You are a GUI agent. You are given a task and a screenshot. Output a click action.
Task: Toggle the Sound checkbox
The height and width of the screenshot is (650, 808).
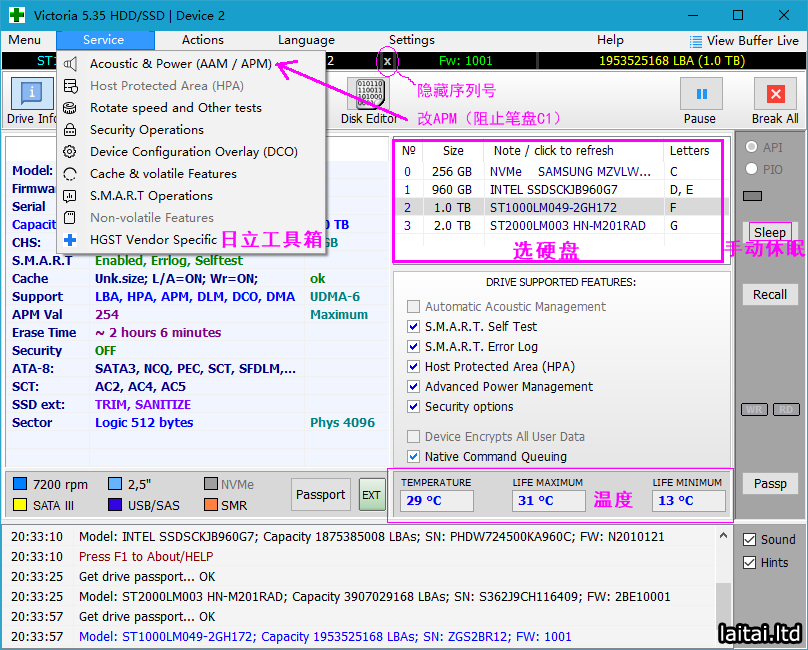[x=750, y=540]
